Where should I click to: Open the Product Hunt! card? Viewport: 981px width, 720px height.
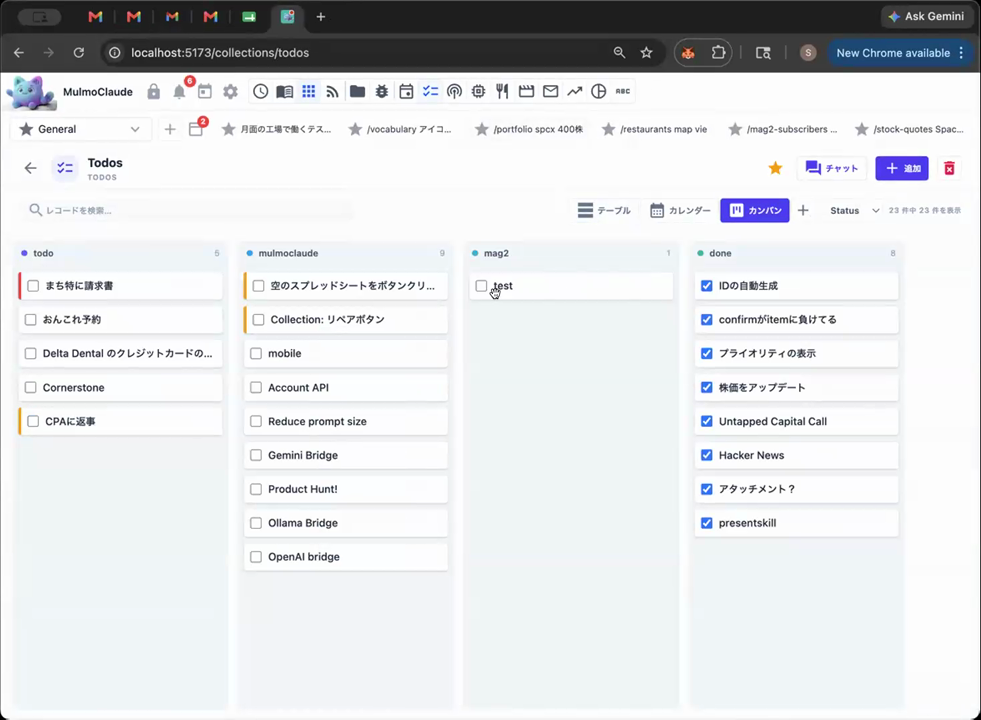(346, 489)
